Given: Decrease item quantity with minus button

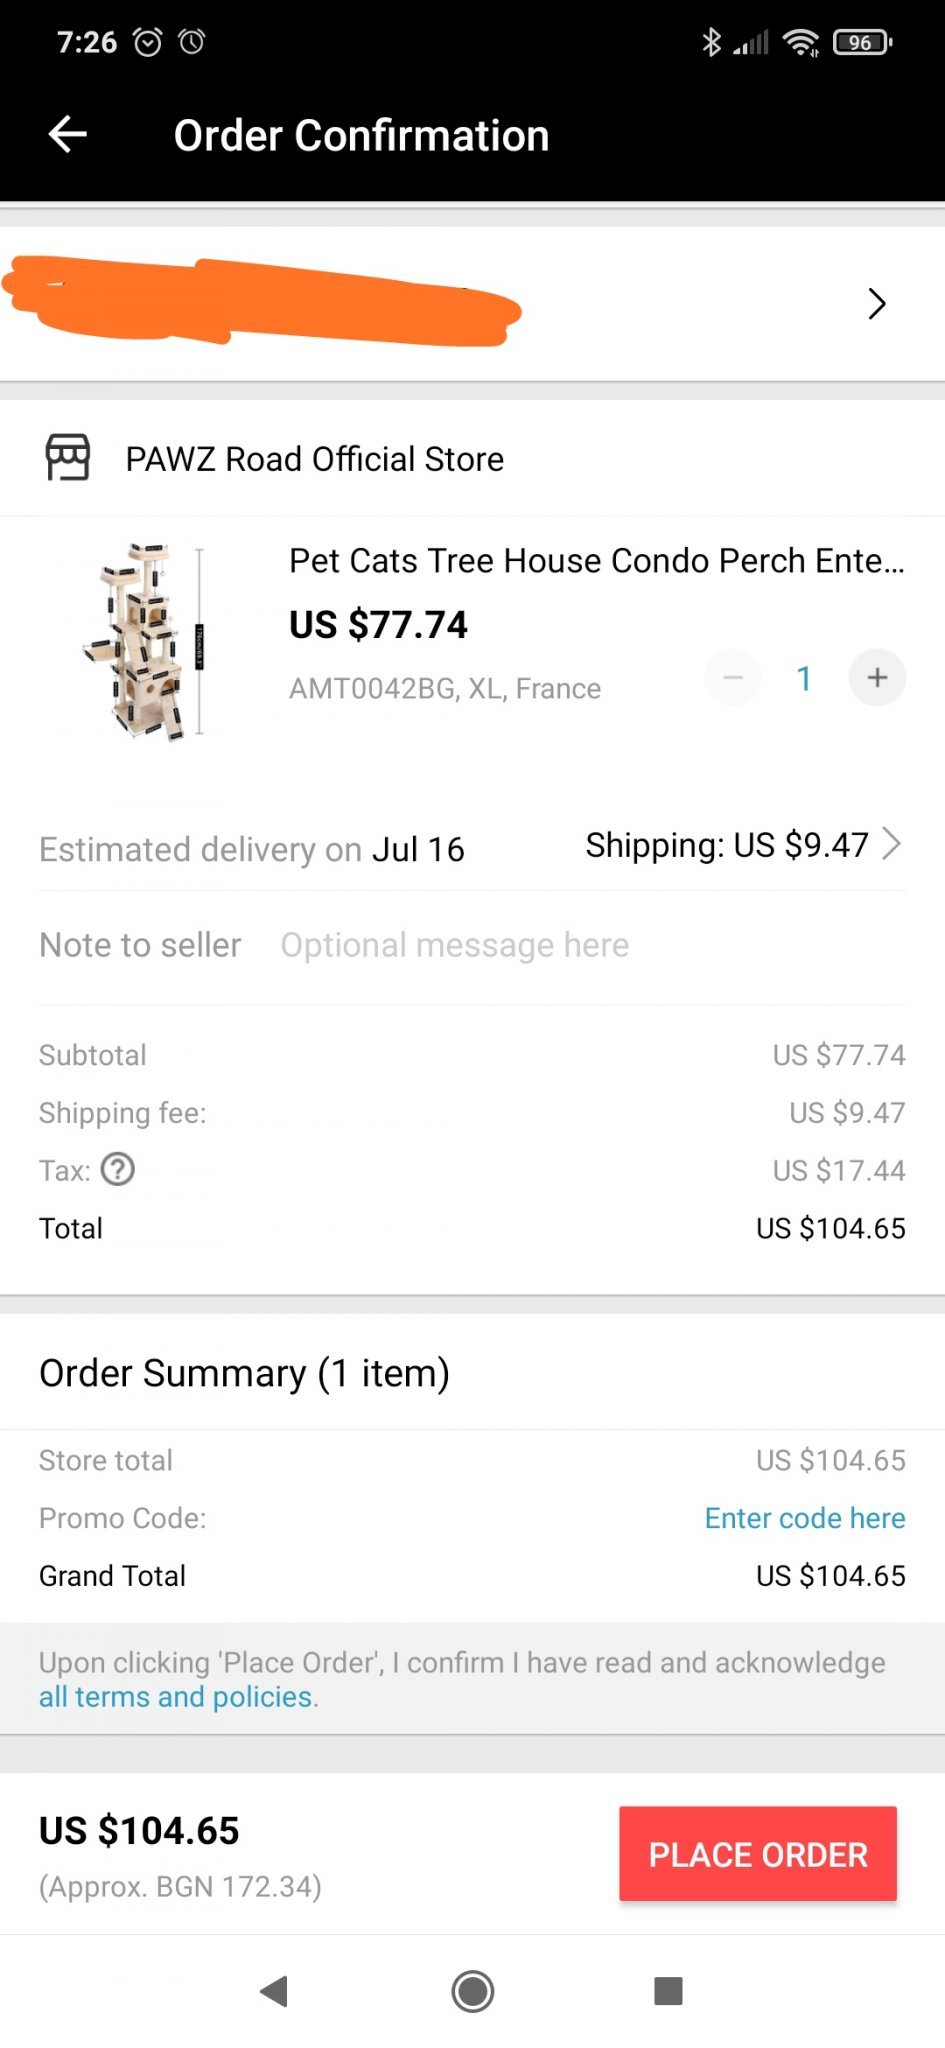Looking at the screenshot, I should click(x=733, y=678).
